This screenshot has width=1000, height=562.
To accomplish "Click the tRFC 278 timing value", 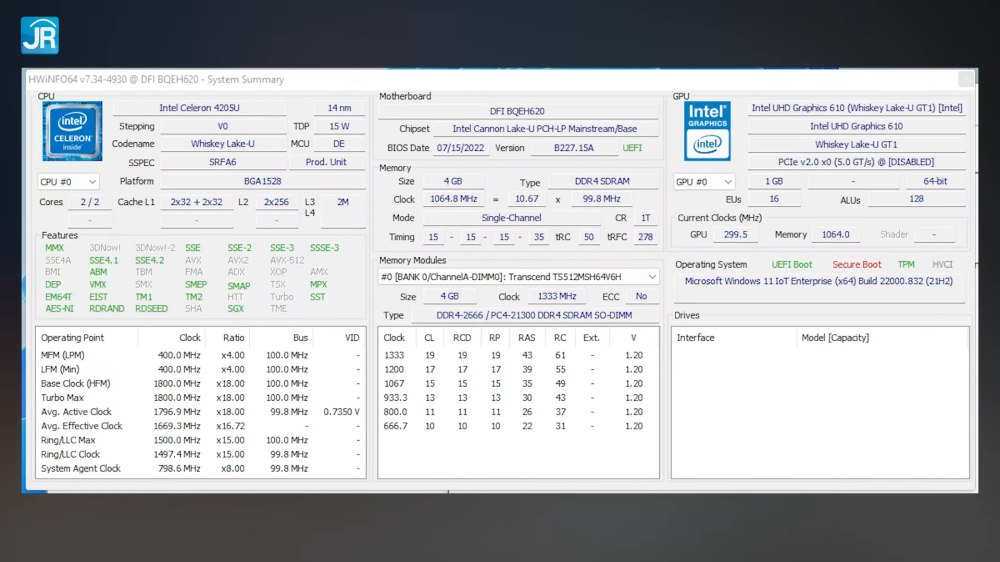I will coord(645,237).
